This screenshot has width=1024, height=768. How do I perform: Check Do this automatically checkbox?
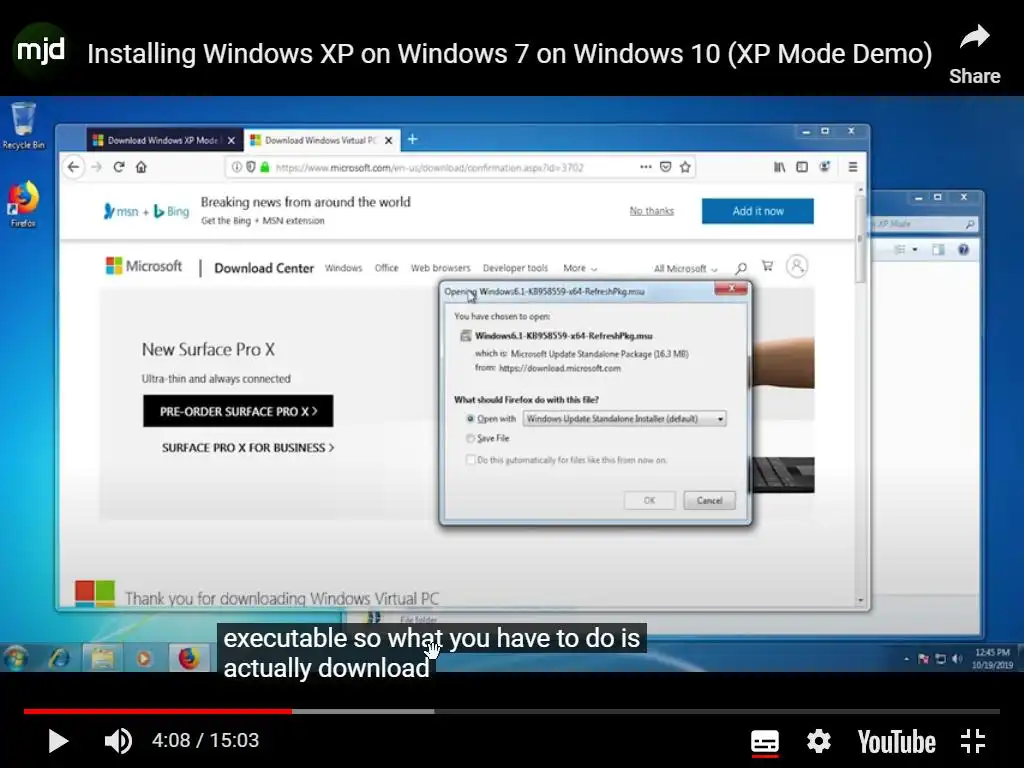(470, 460)
